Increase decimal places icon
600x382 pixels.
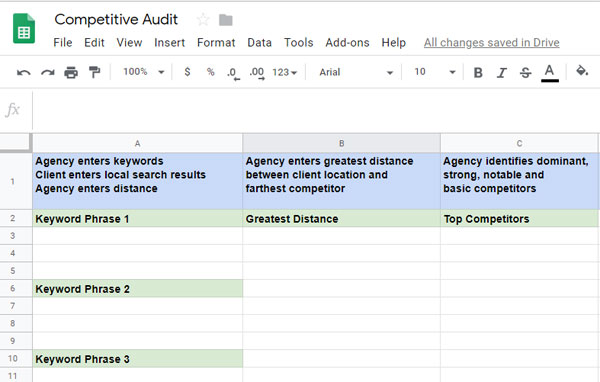pyautogui.click(x=257, y=73)
